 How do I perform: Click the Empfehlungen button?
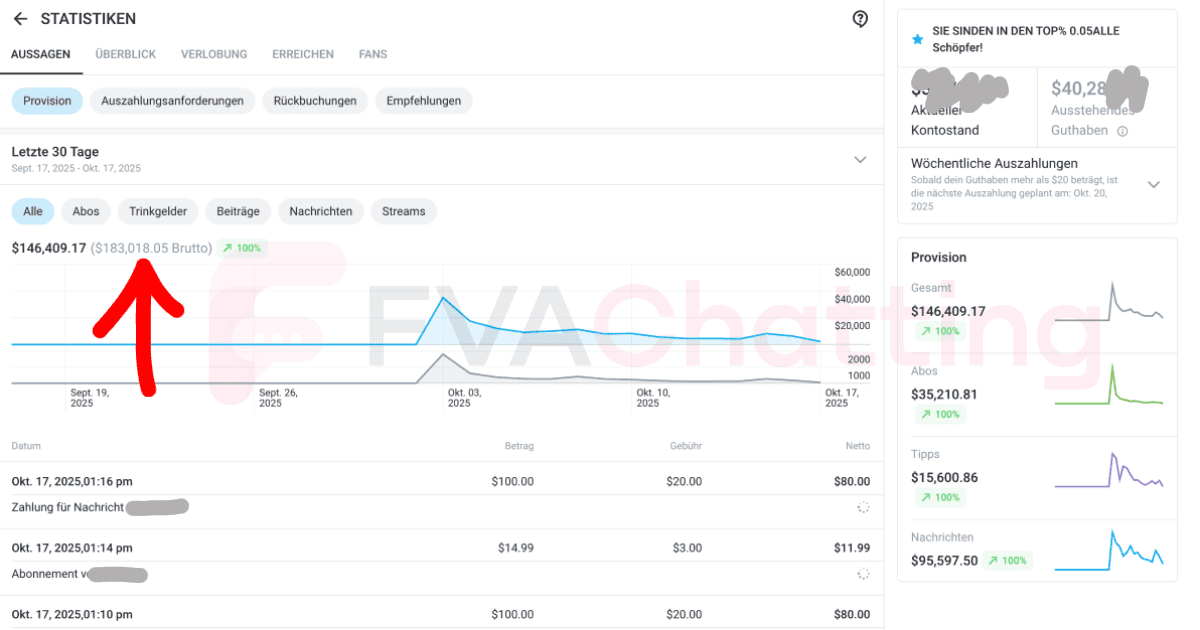[x=423, y=101]
